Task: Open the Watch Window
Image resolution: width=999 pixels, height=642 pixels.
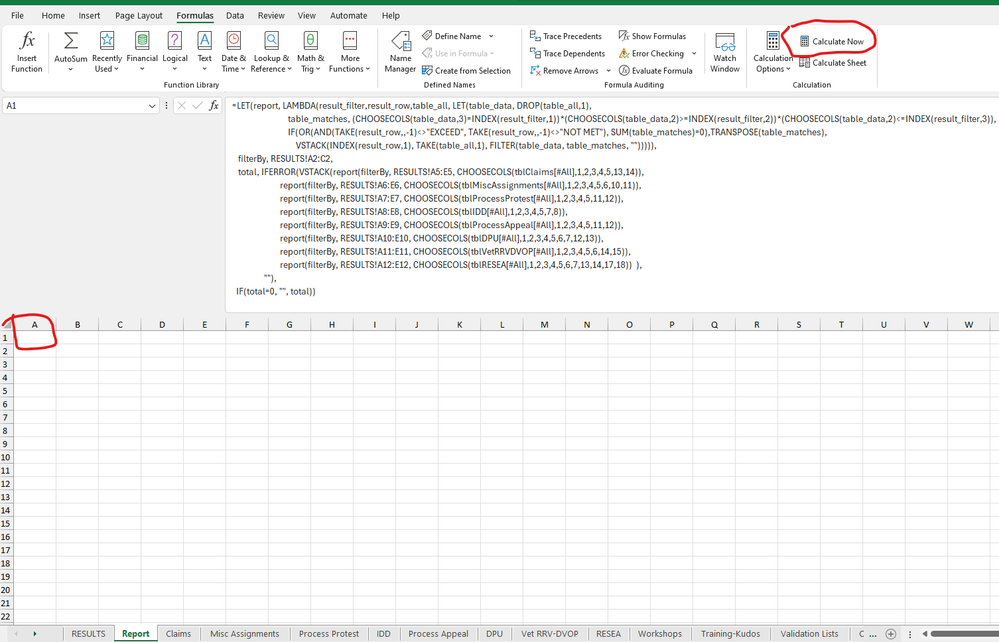Action: pyautogui.click(x=725, y=52)
